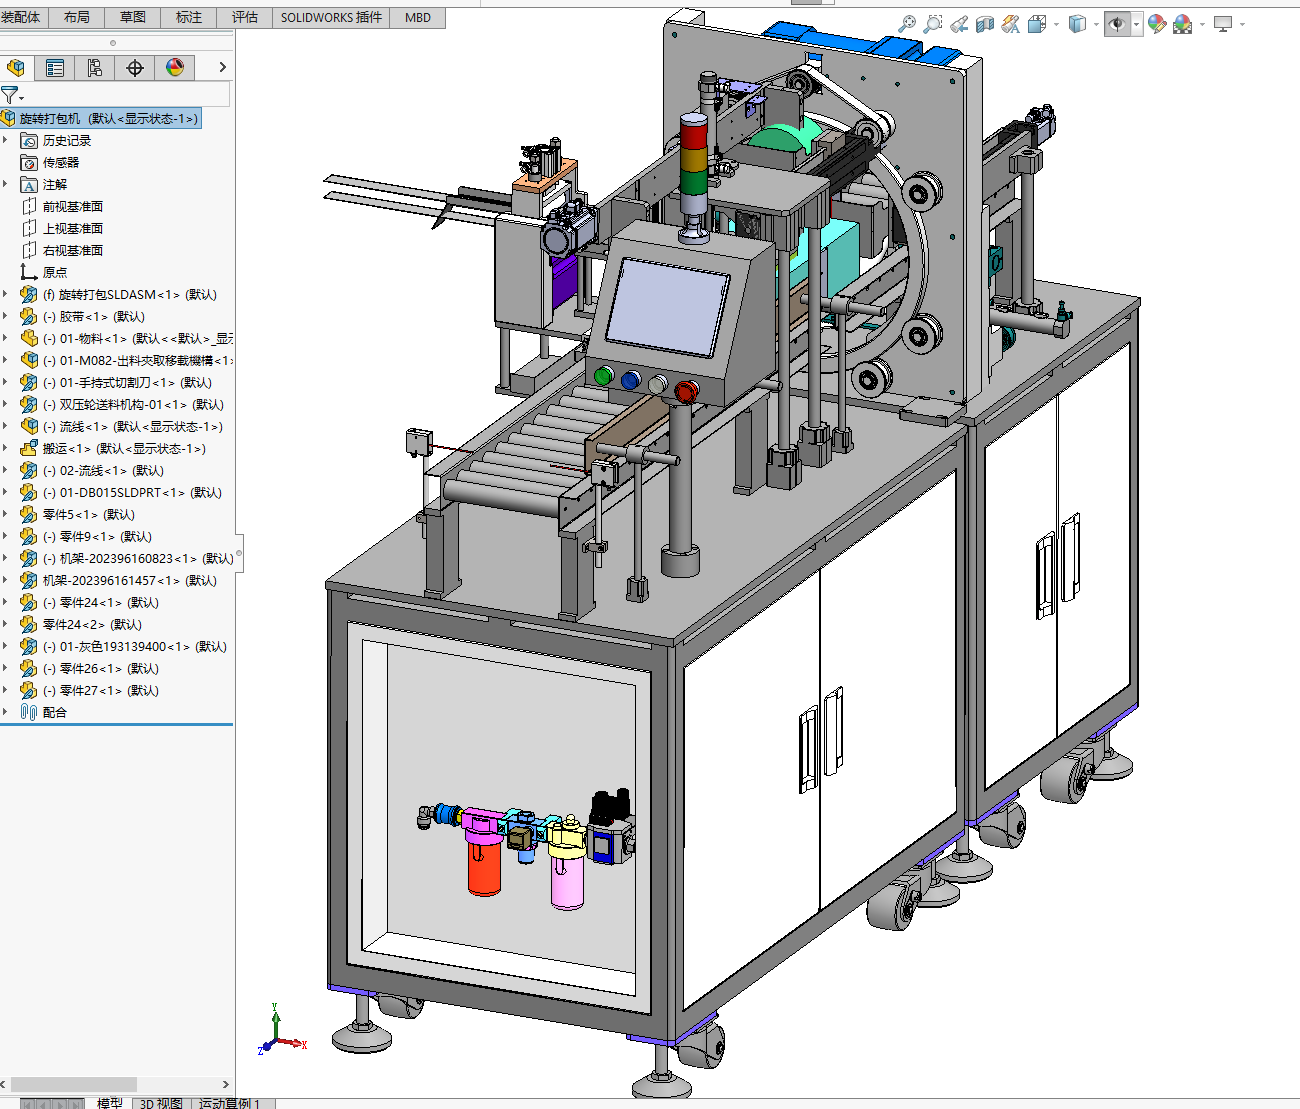1300x1109 pixels.
Task: Click View Settings monitor icon
Action: pos(1223,23)
